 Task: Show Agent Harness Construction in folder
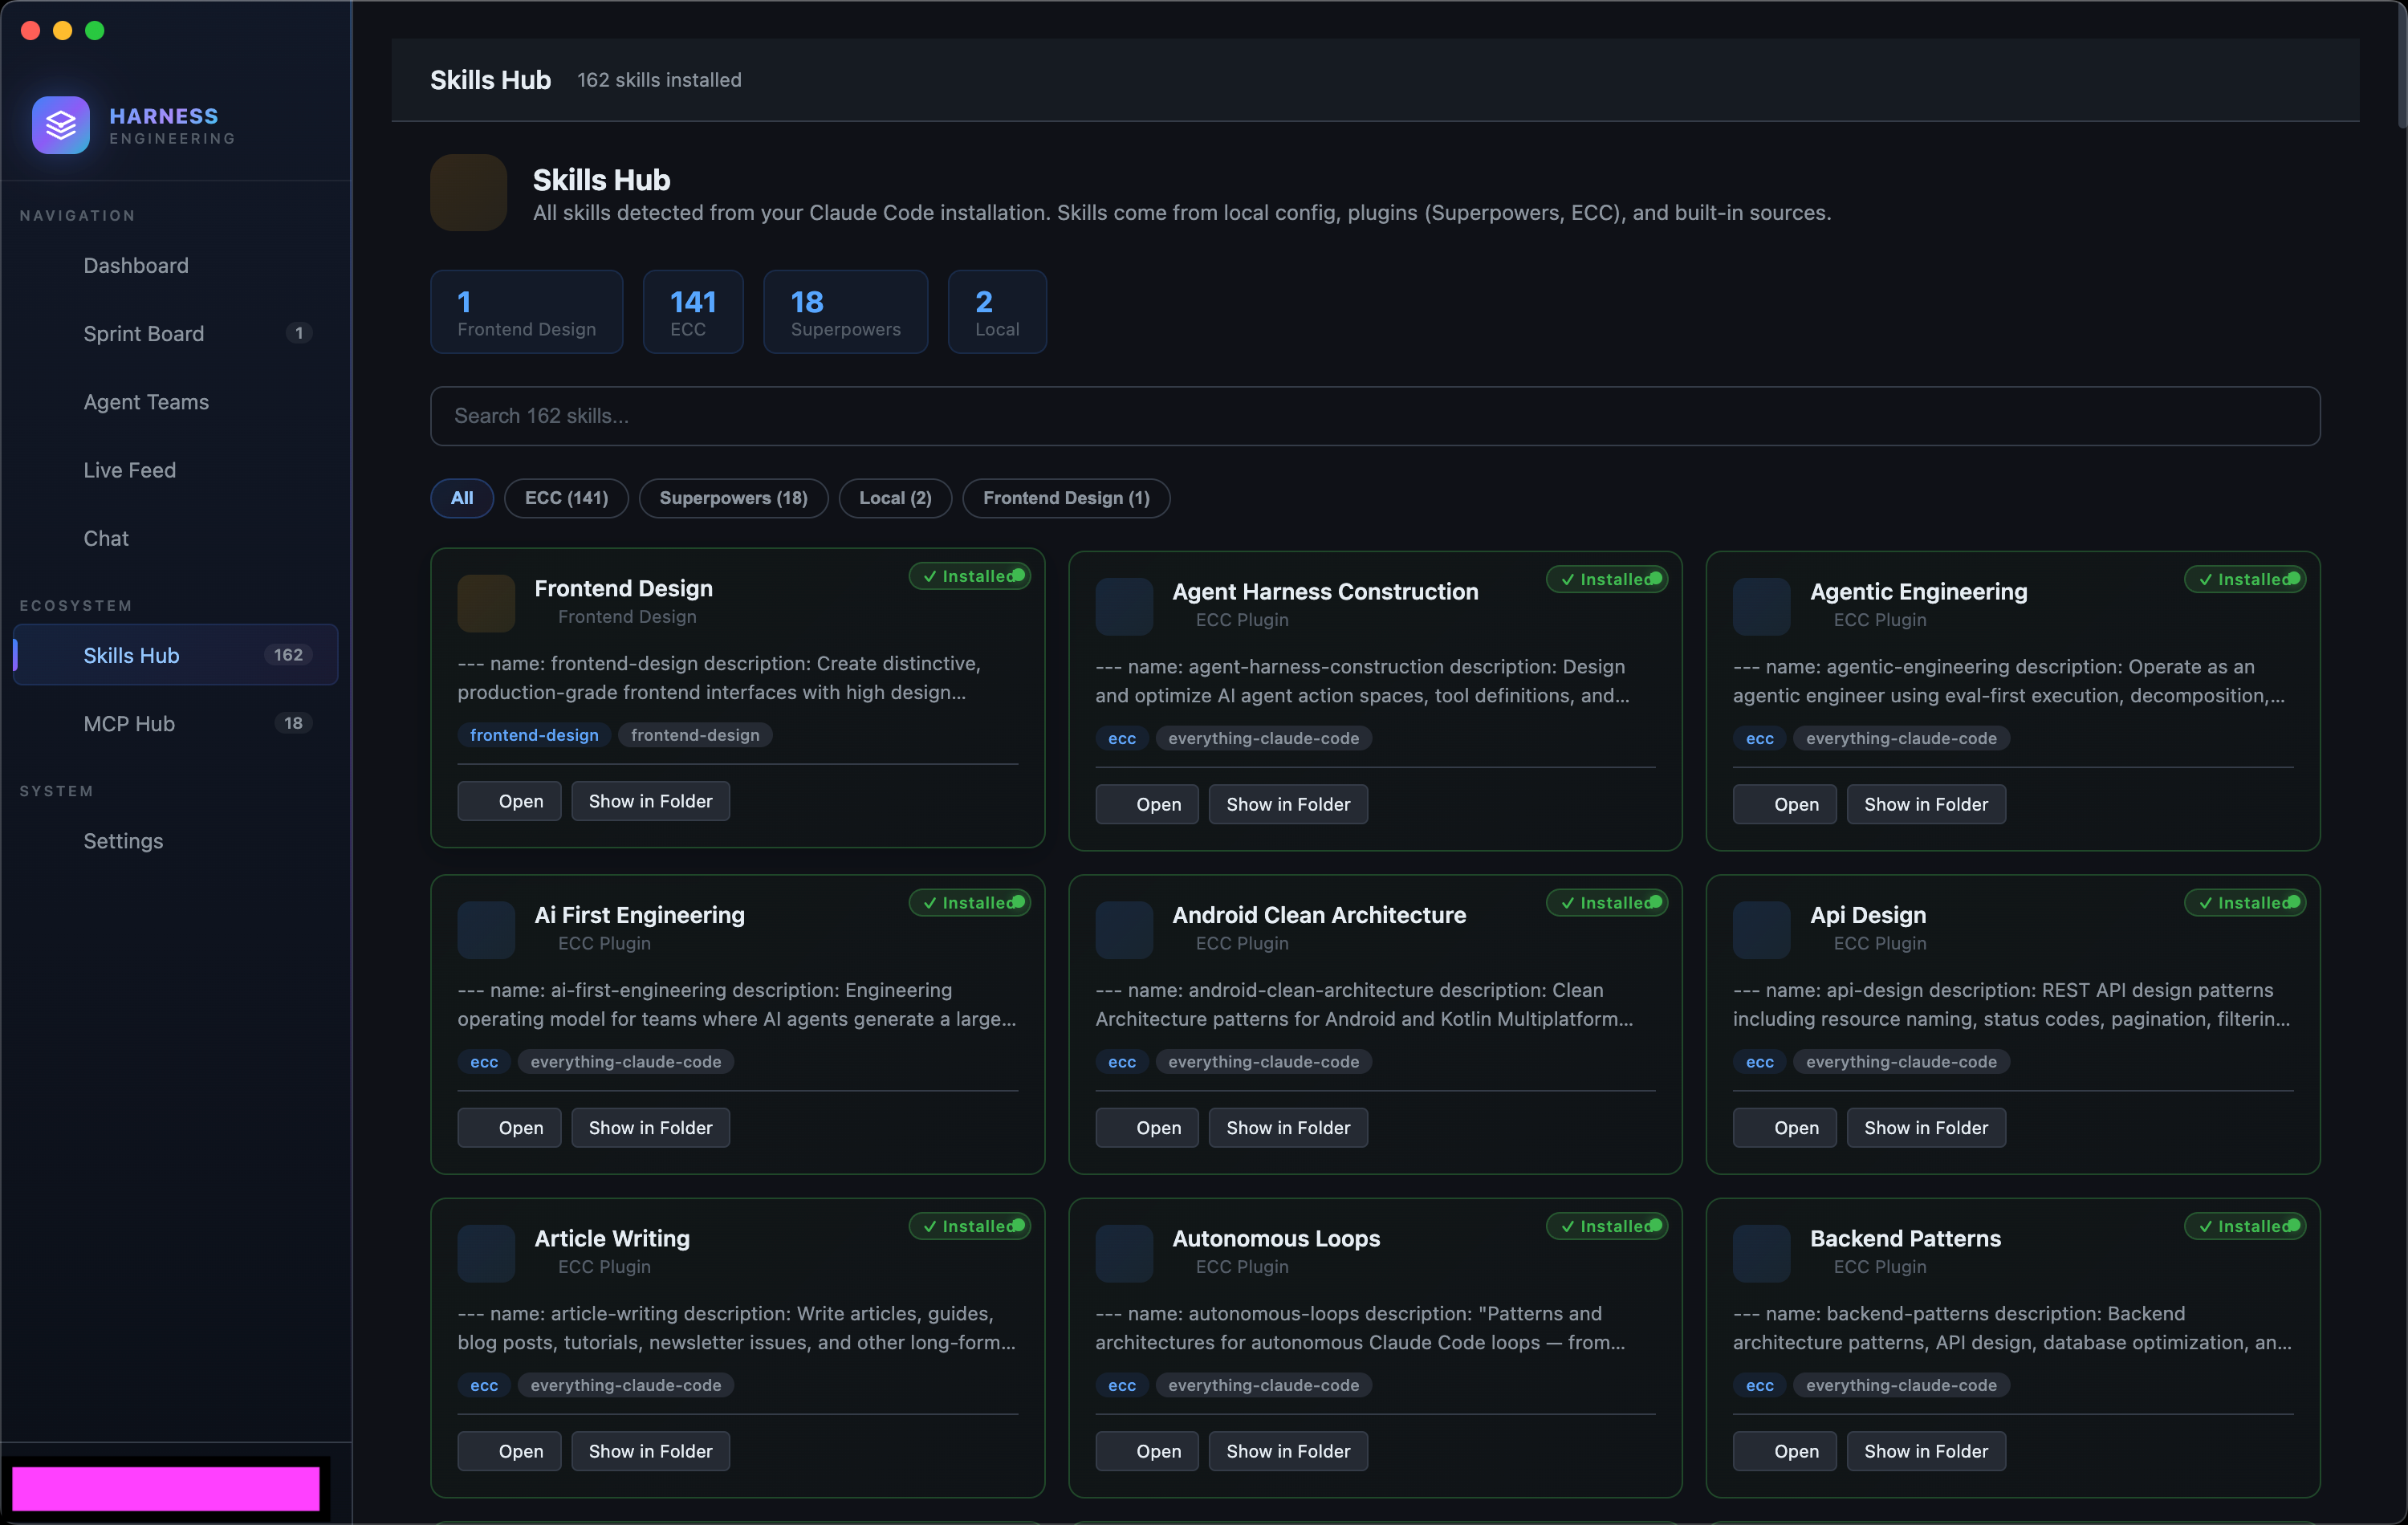click(1288, 804)
